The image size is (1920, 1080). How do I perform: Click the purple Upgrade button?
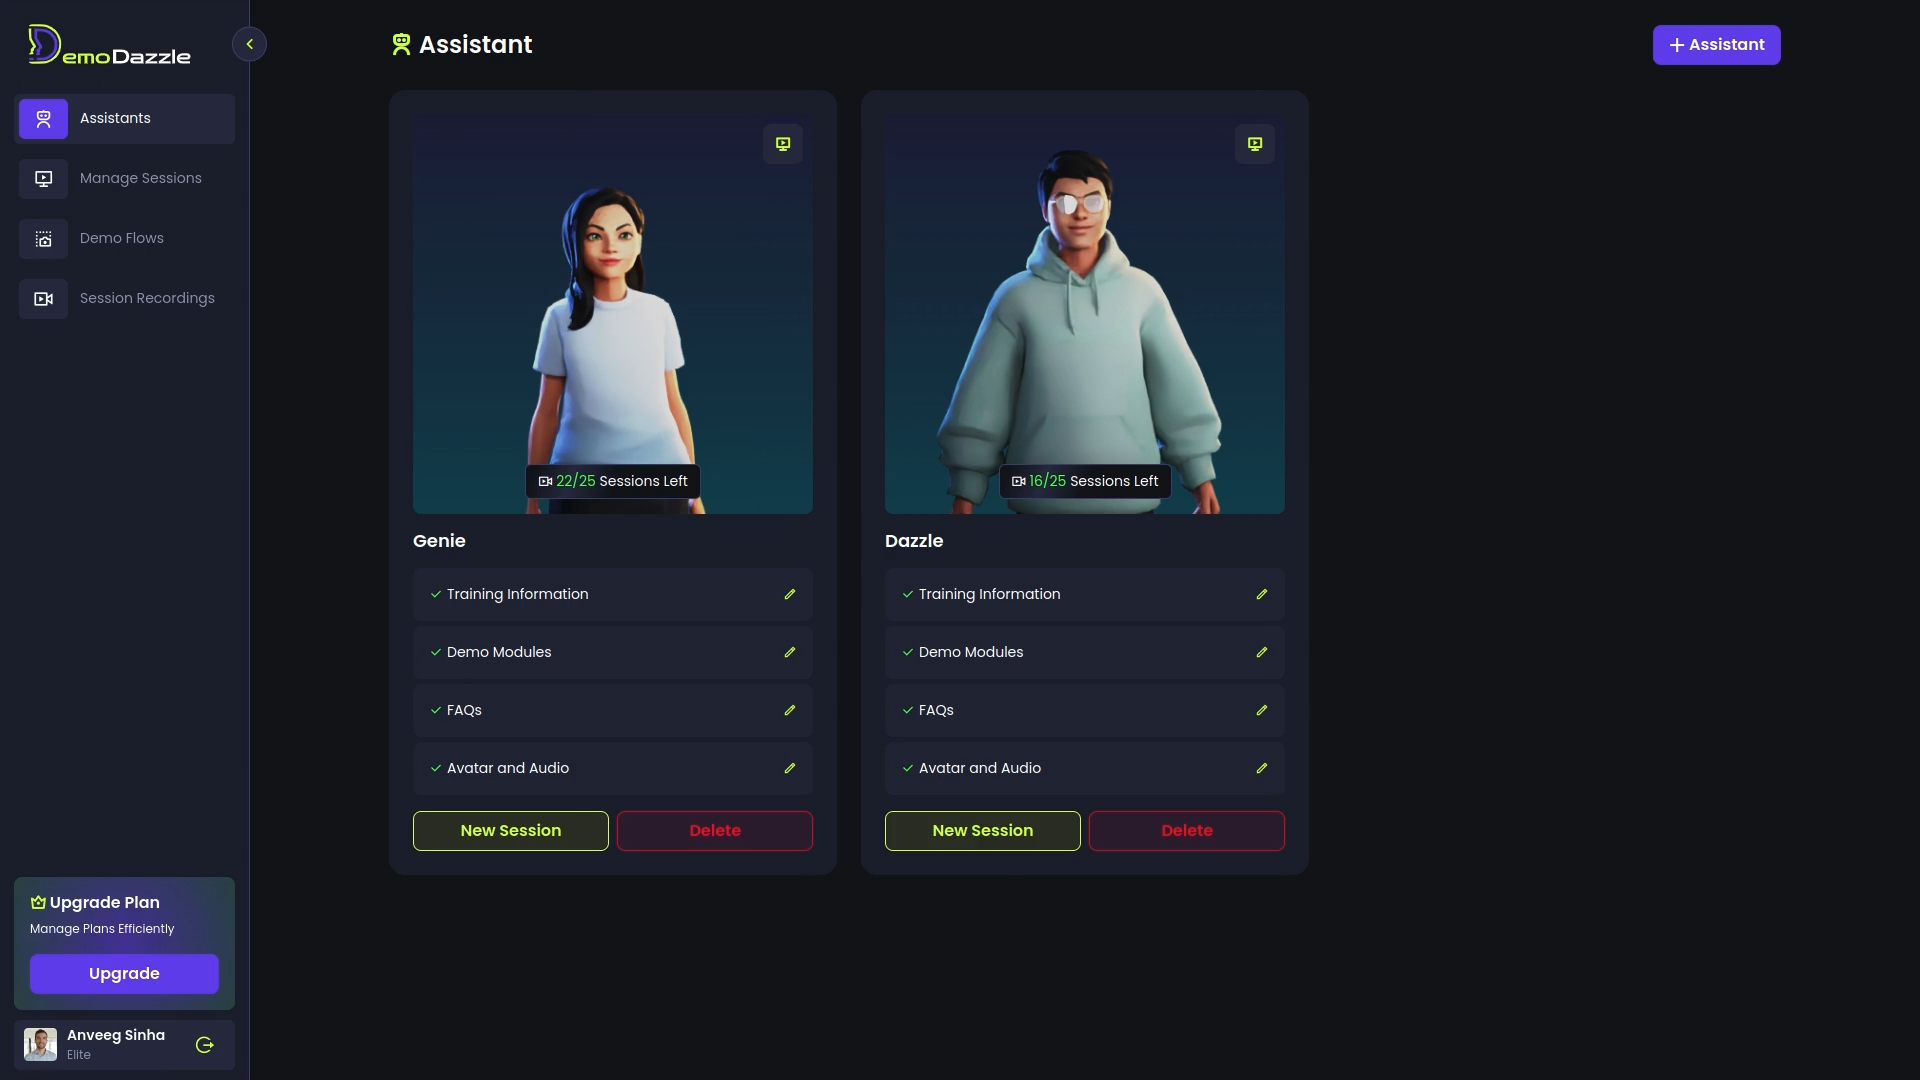124,974
